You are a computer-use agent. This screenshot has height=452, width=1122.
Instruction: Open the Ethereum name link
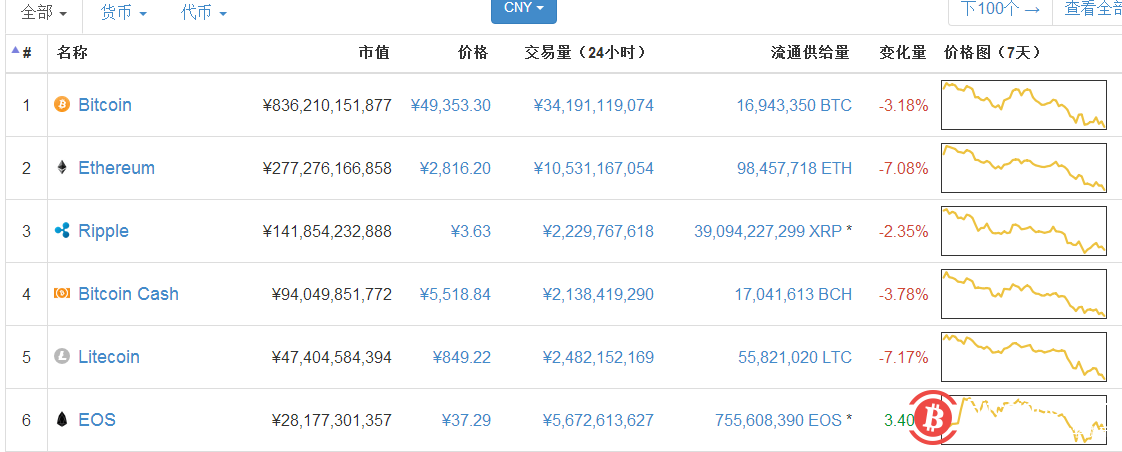click(116, 168)
